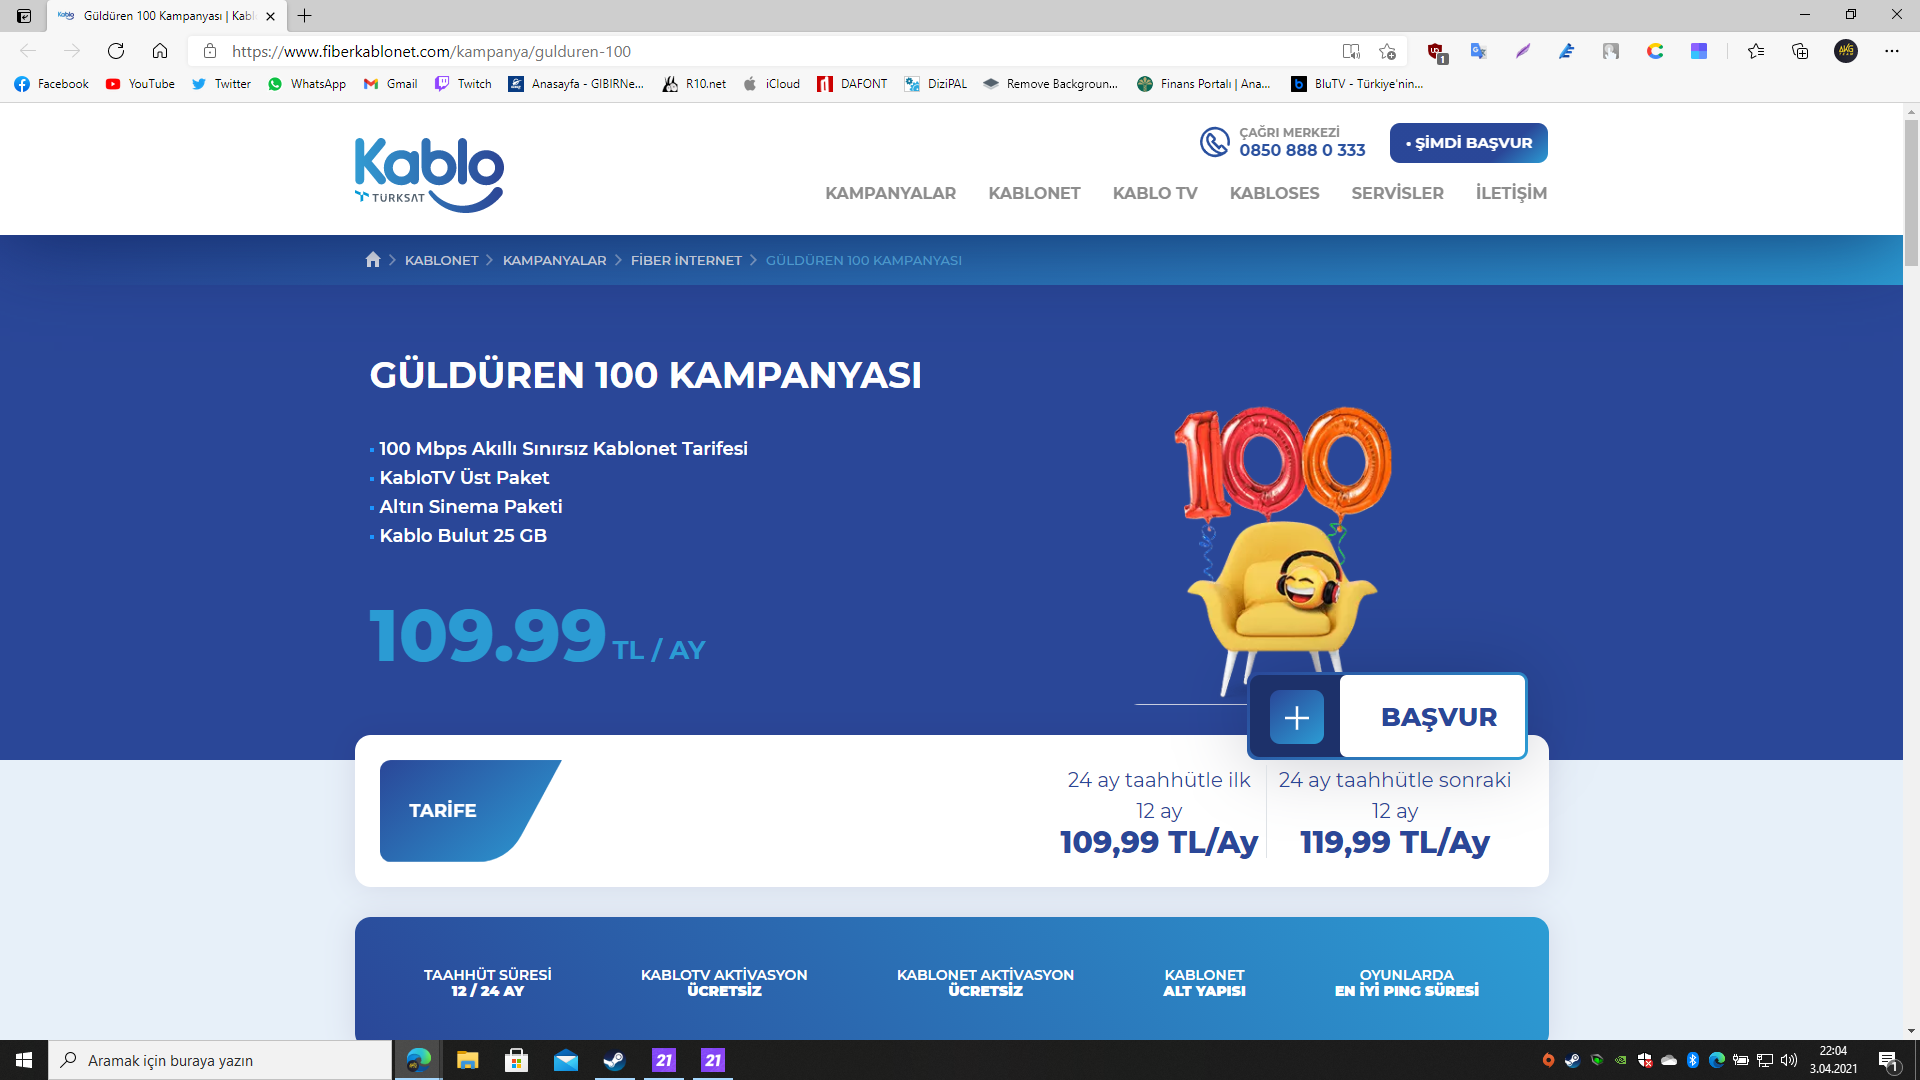Open the tab actions menu icon
1920x1080 pixels.
point(24,16)
